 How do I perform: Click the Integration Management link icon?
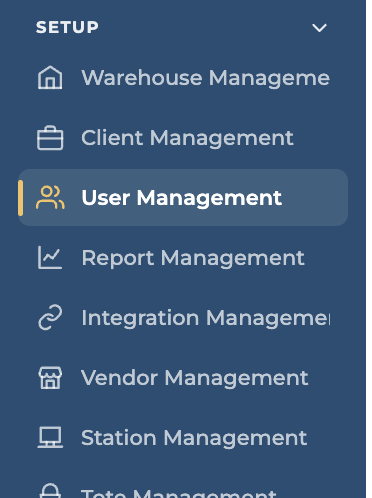(x=50, y=317)
